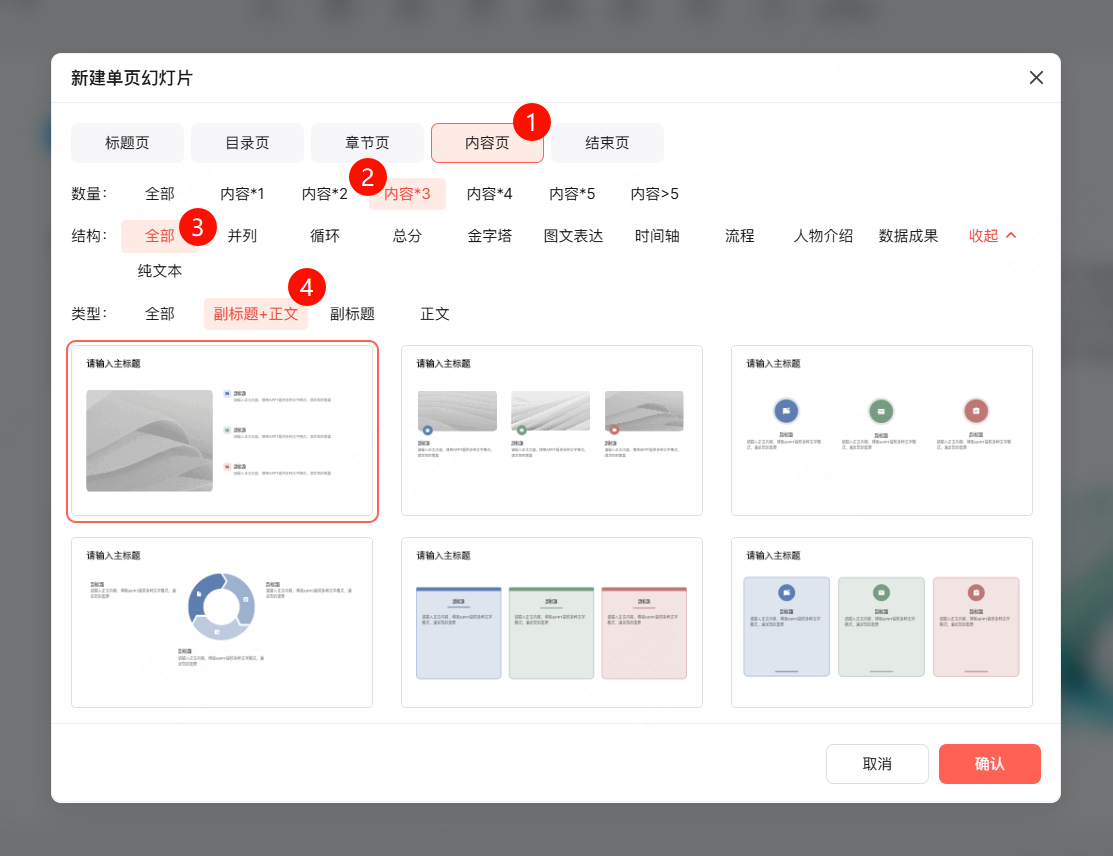
Task: Filter structure by 纯文本
Action: (x=160, y=271)
